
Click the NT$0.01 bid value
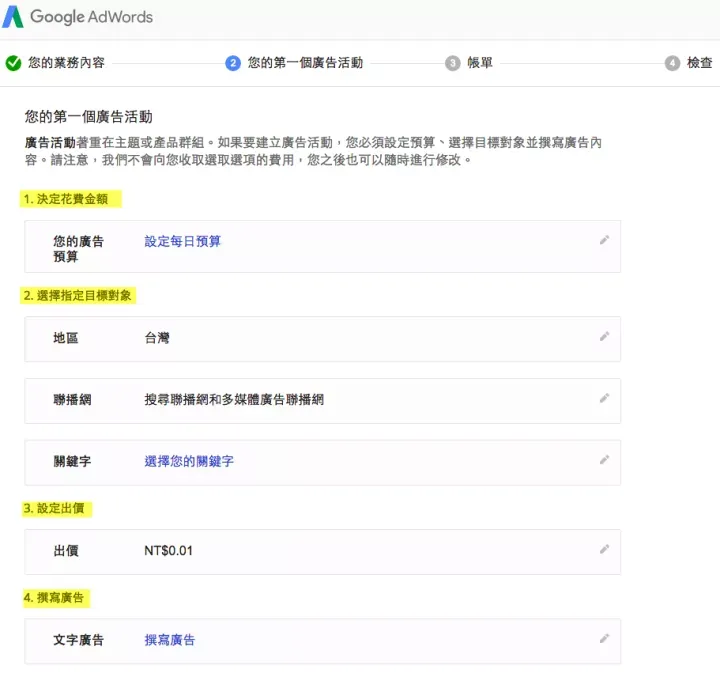168,550
